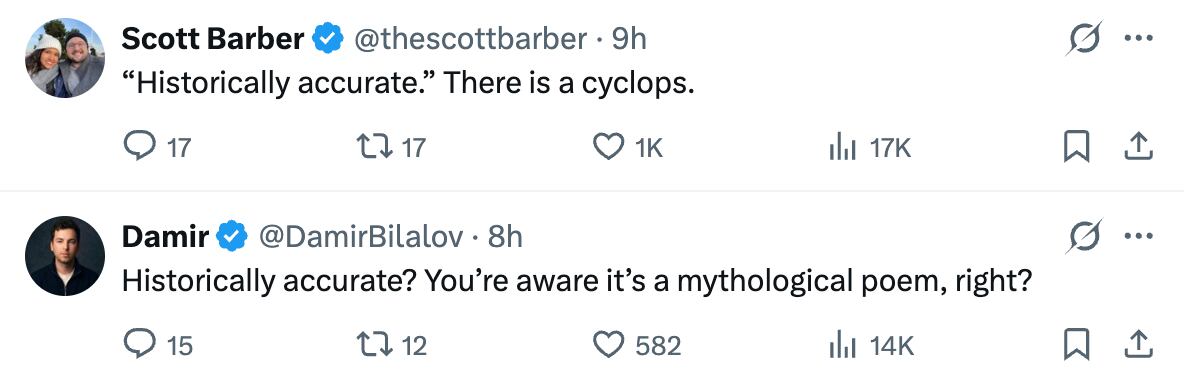View analytics for Damir's tweet

coord(841,344)
